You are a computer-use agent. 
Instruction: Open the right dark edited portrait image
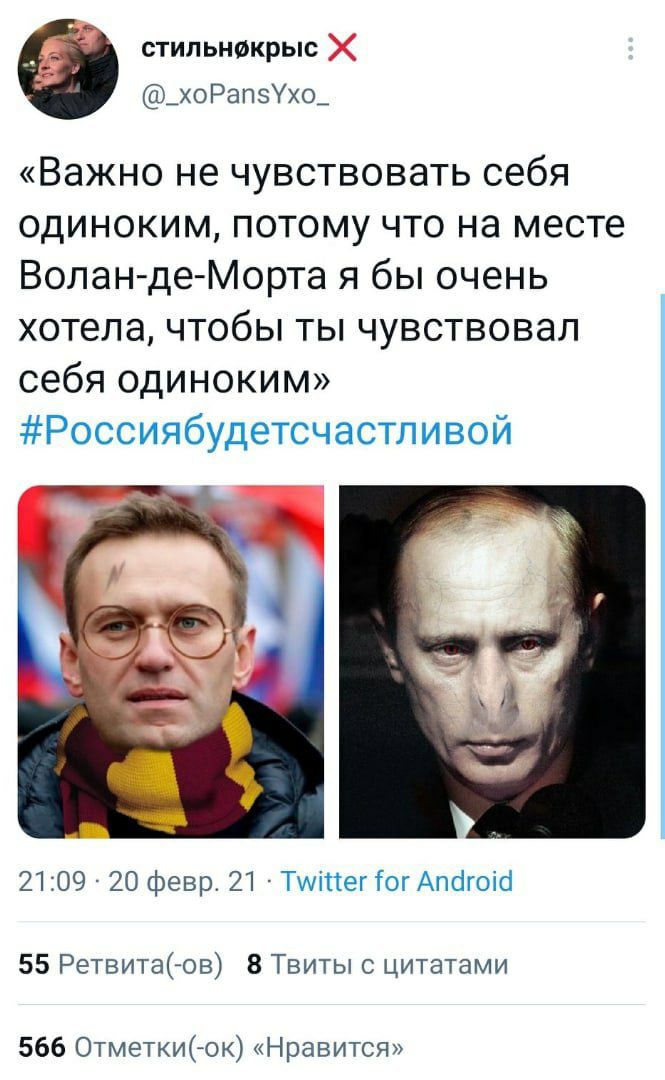[x=492, y=662]
